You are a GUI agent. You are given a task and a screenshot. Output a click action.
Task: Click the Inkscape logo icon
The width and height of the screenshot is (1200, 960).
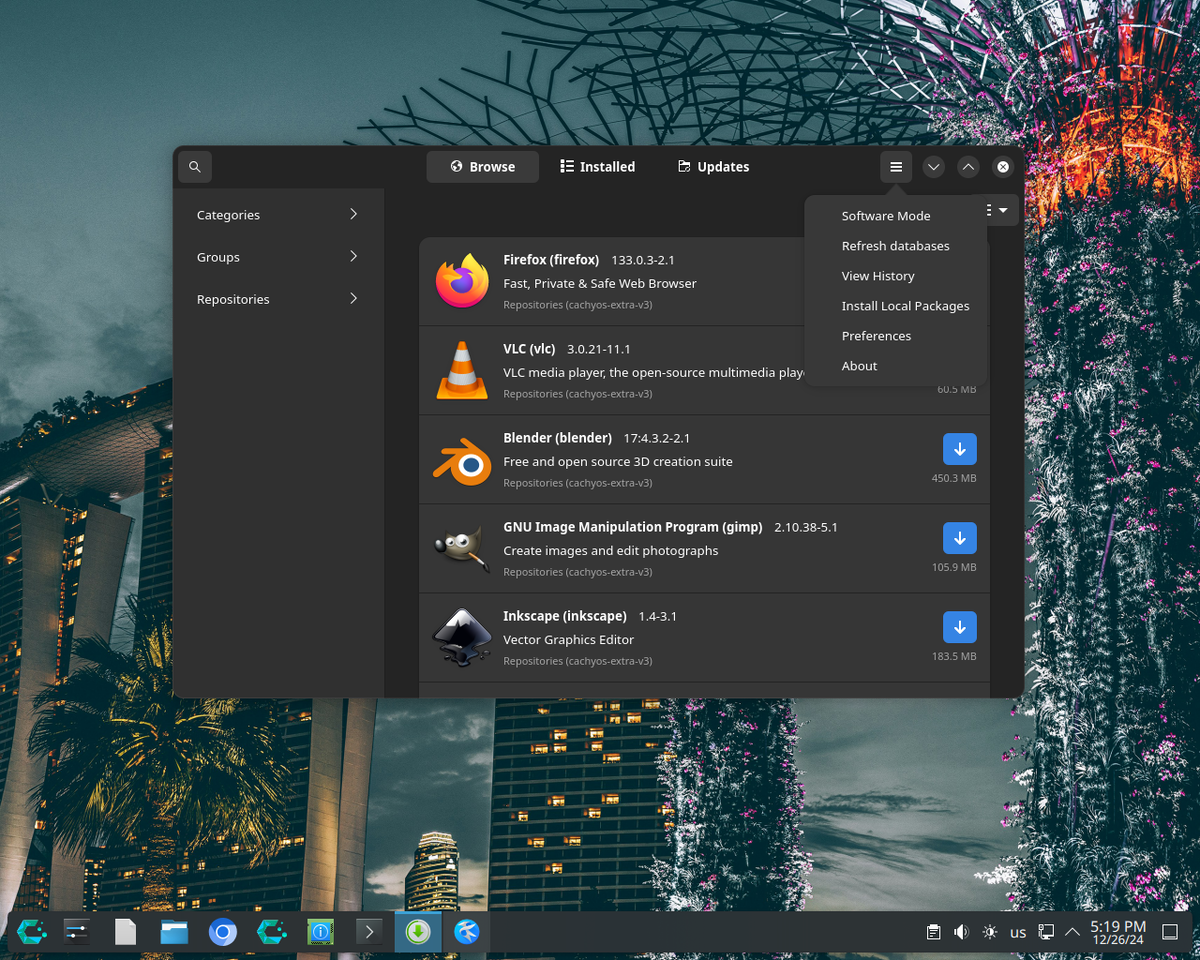coord(462,638)
